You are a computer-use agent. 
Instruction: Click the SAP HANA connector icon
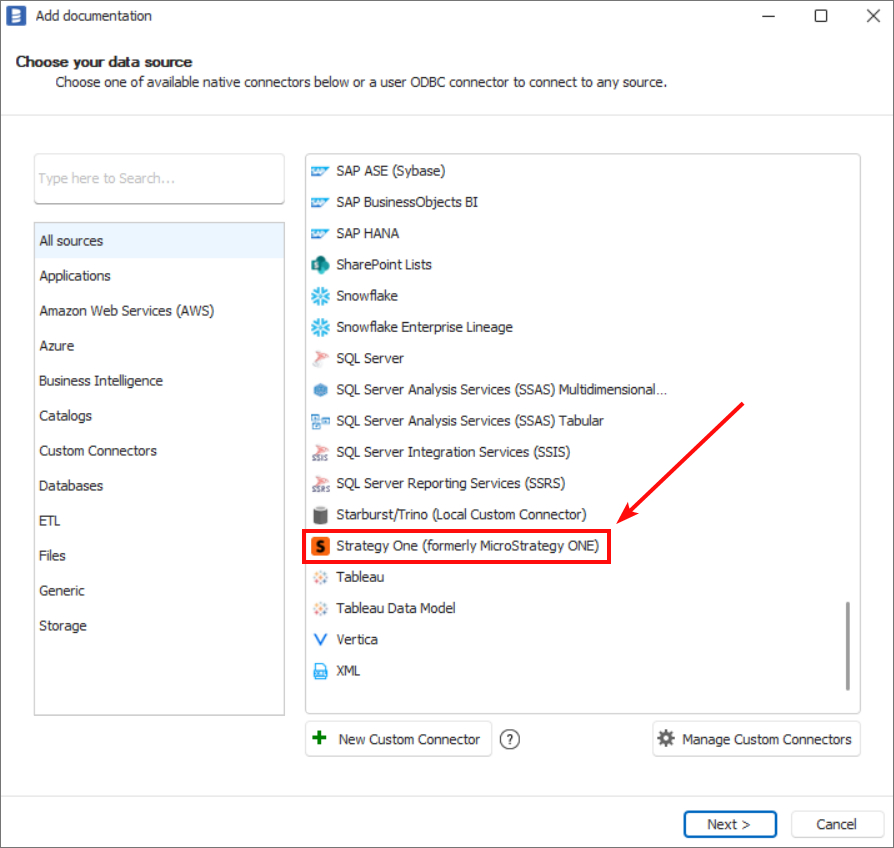320,234
